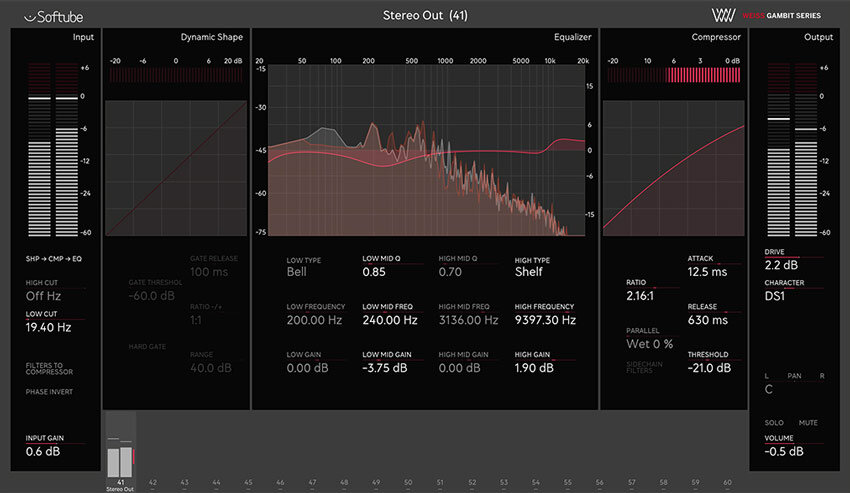
Task: Open the High Type Shelf selector
Action: pos(528,271)
